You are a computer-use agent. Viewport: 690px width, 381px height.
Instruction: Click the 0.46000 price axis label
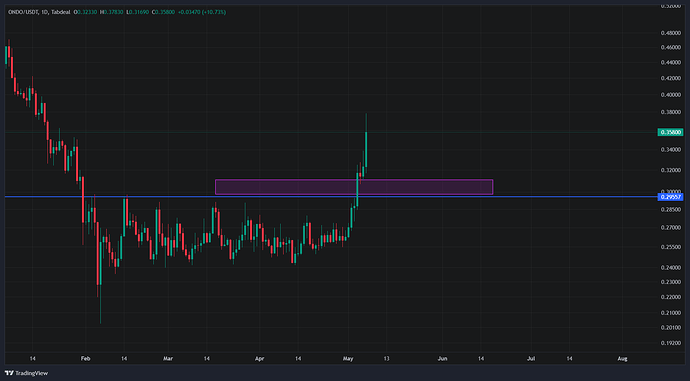[671, 48]
